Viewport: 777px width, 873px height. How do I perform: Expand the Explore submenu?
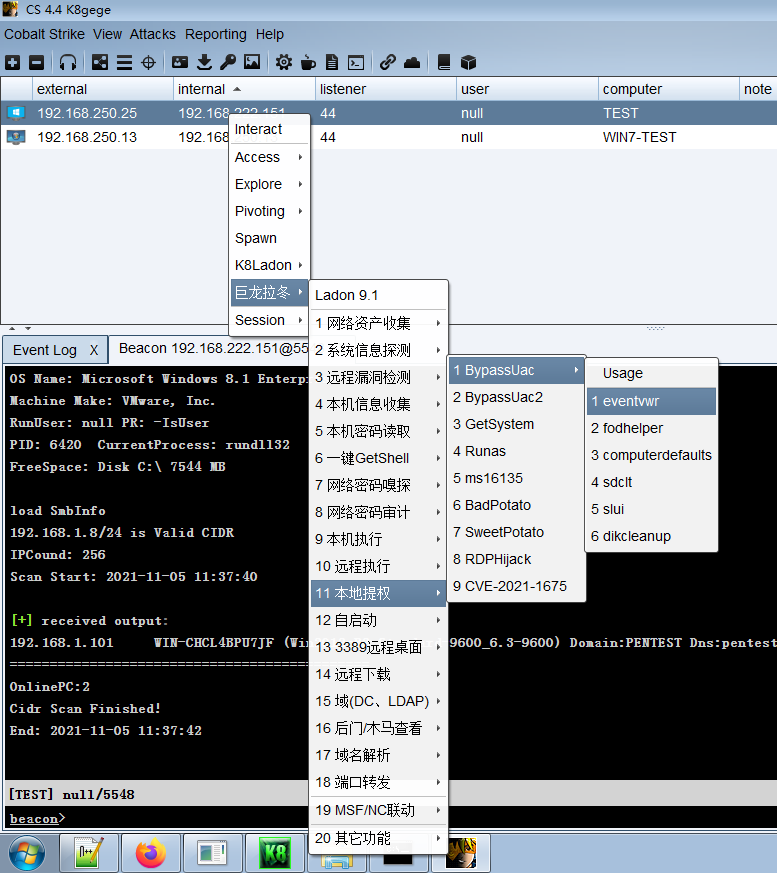pos(270,184)
